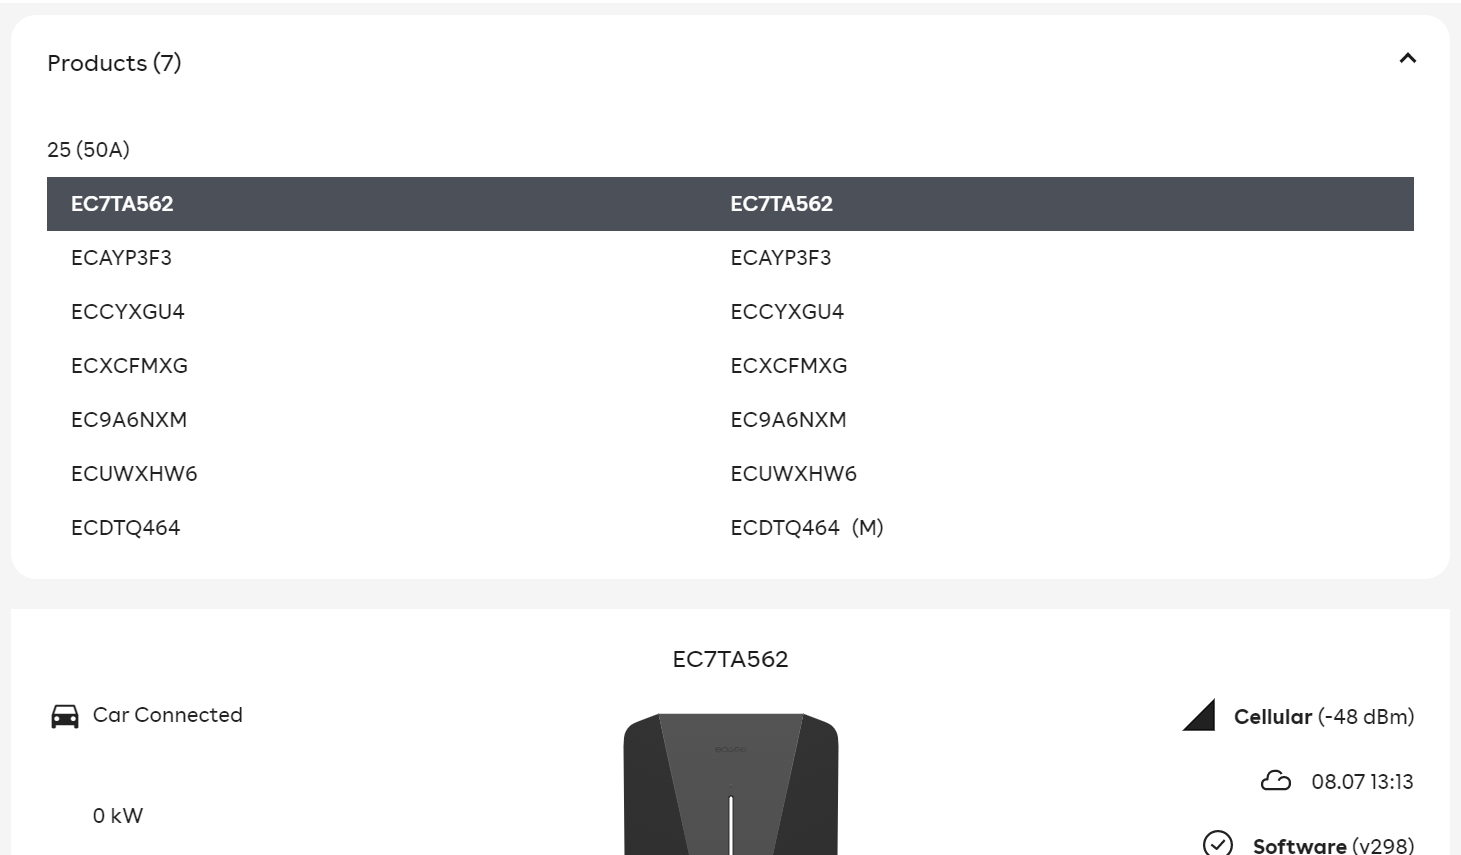Click the car connected icon
Screen dimensions: 1461x855
pos(65,716)
